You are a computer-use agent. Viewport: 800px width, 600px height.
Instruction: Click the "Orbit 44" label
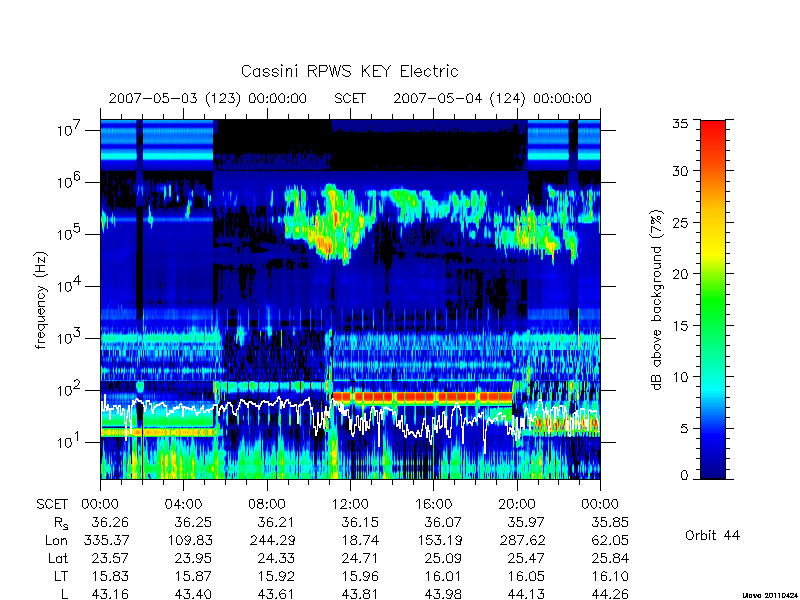(x=712, y=535)
